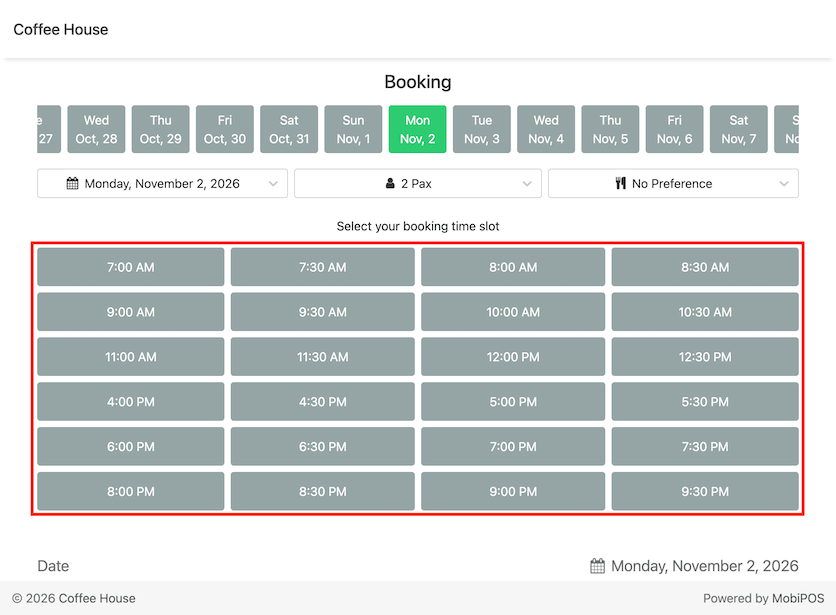Reserve the 11:30 AM slot
836x615 pixels.
323,357
